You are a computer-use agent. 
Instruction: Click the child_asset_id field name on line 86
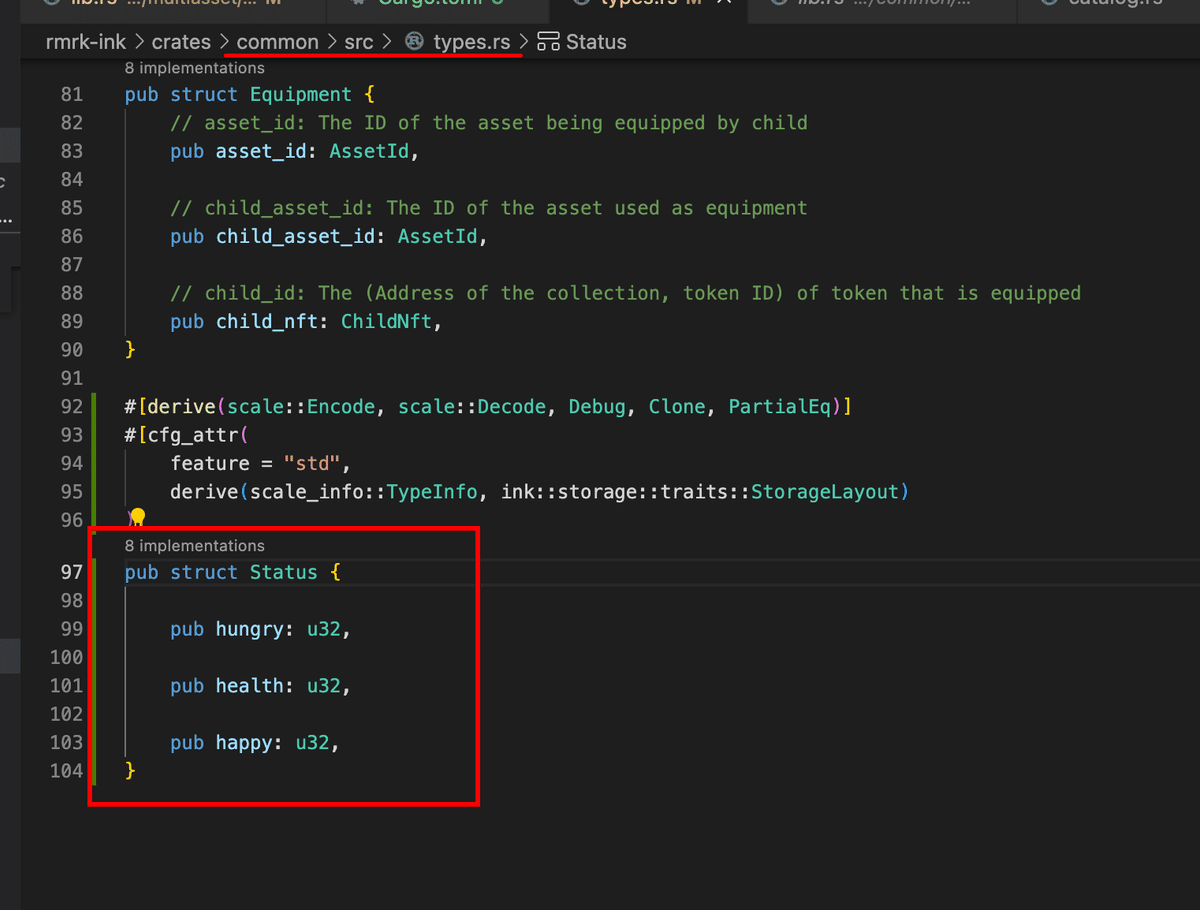pos(295,237)
